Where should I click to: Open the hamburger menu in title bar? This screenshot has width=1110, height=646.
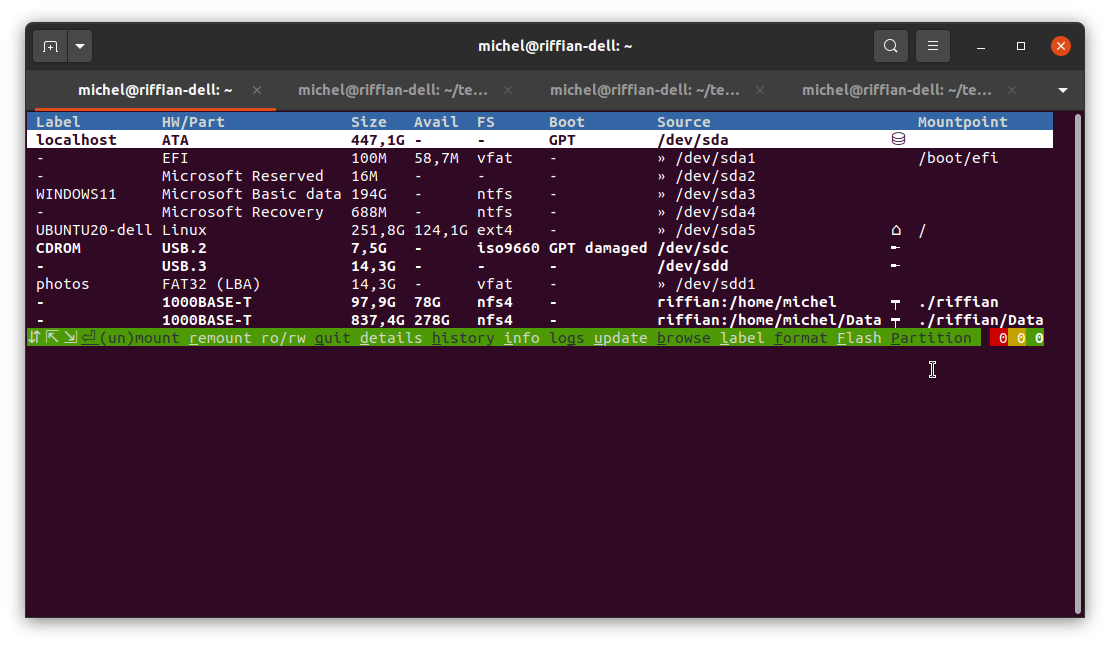click(933, 47)
